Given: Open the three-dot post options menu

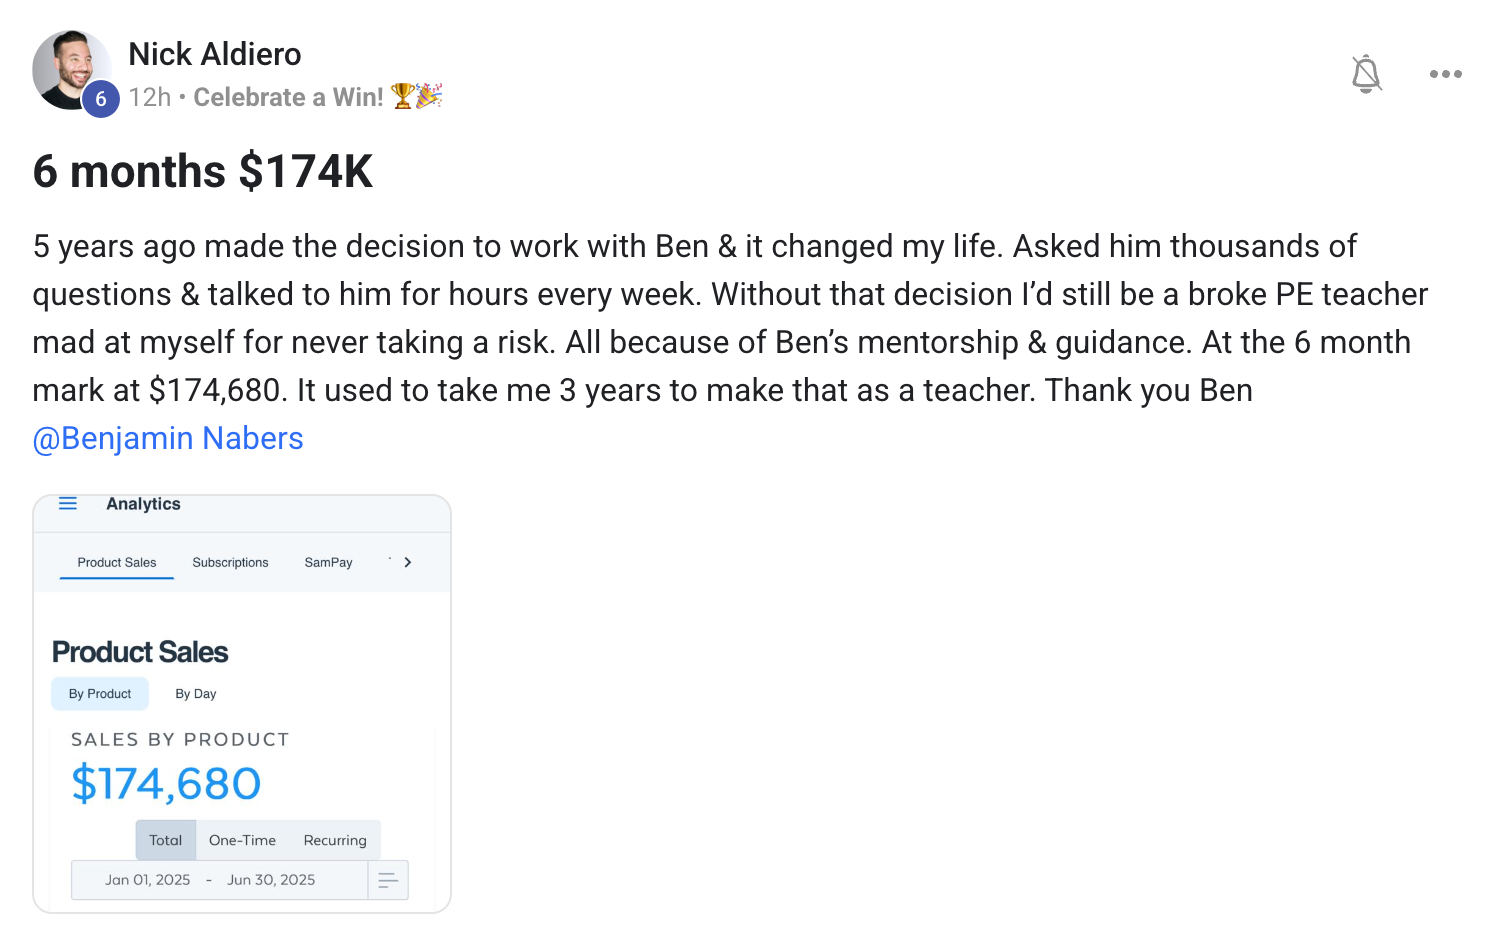Looking at the screenshot, I should point(1445,74).
